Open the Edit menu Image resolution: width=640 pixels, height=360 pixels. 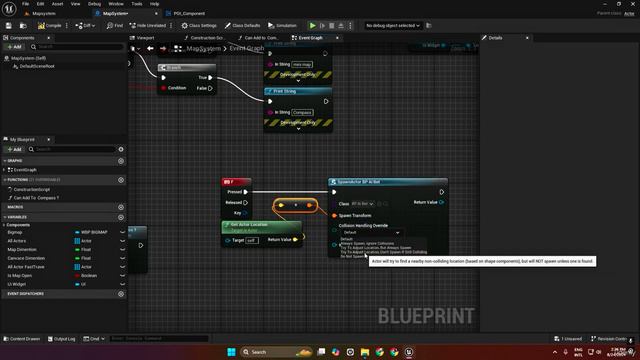[x=40, y=4]
